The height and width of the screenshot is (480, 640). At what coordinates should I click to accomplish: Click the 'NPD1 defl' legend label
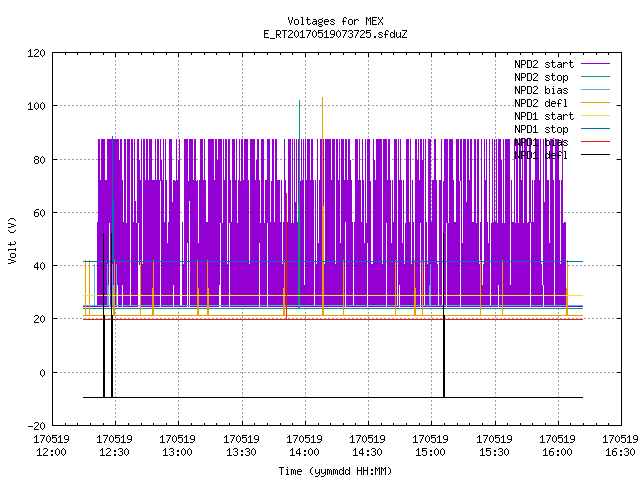pos(541,156)
